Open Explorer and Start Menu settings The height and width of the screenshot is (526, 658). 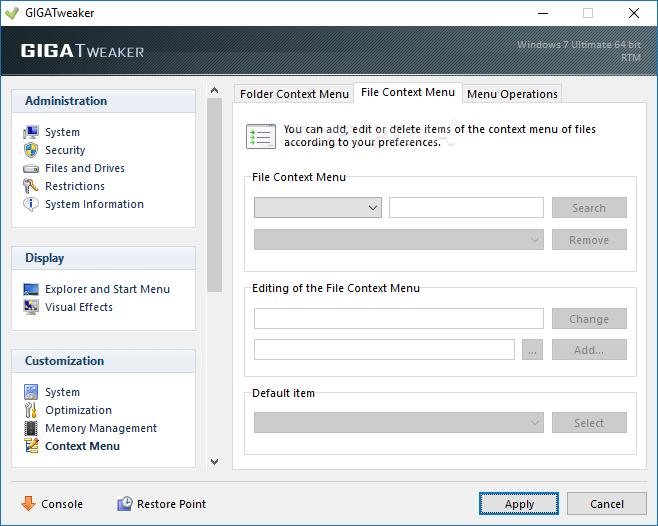pyautogui.click(x=107, y=289)
